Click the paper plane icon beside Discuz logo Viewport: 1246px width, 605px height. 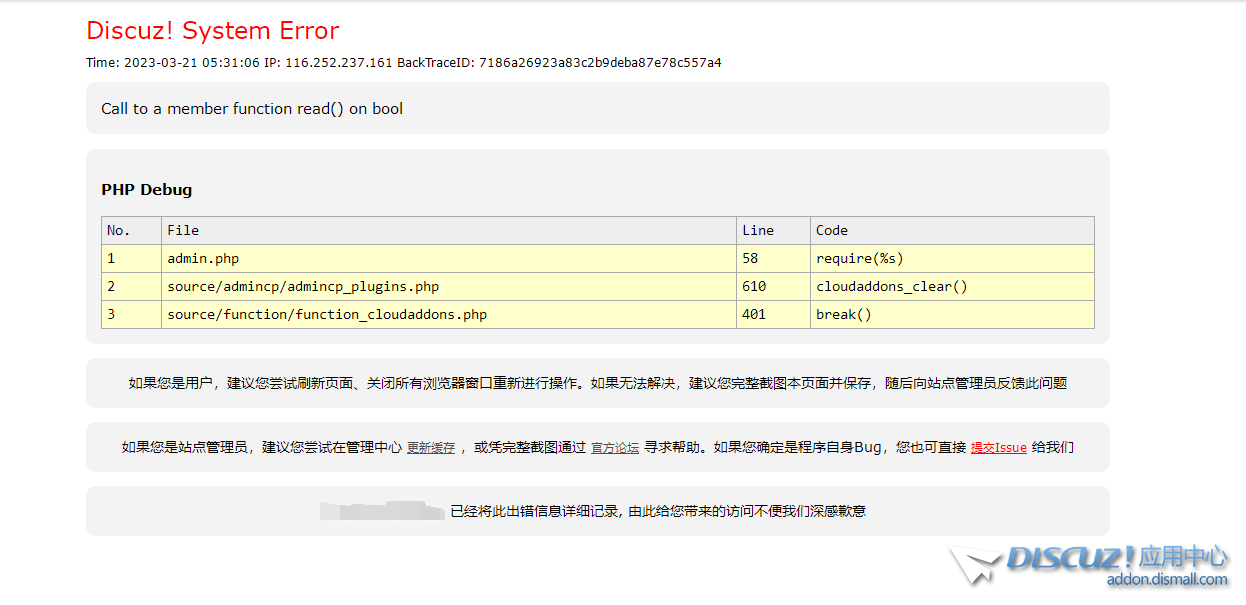974,564
